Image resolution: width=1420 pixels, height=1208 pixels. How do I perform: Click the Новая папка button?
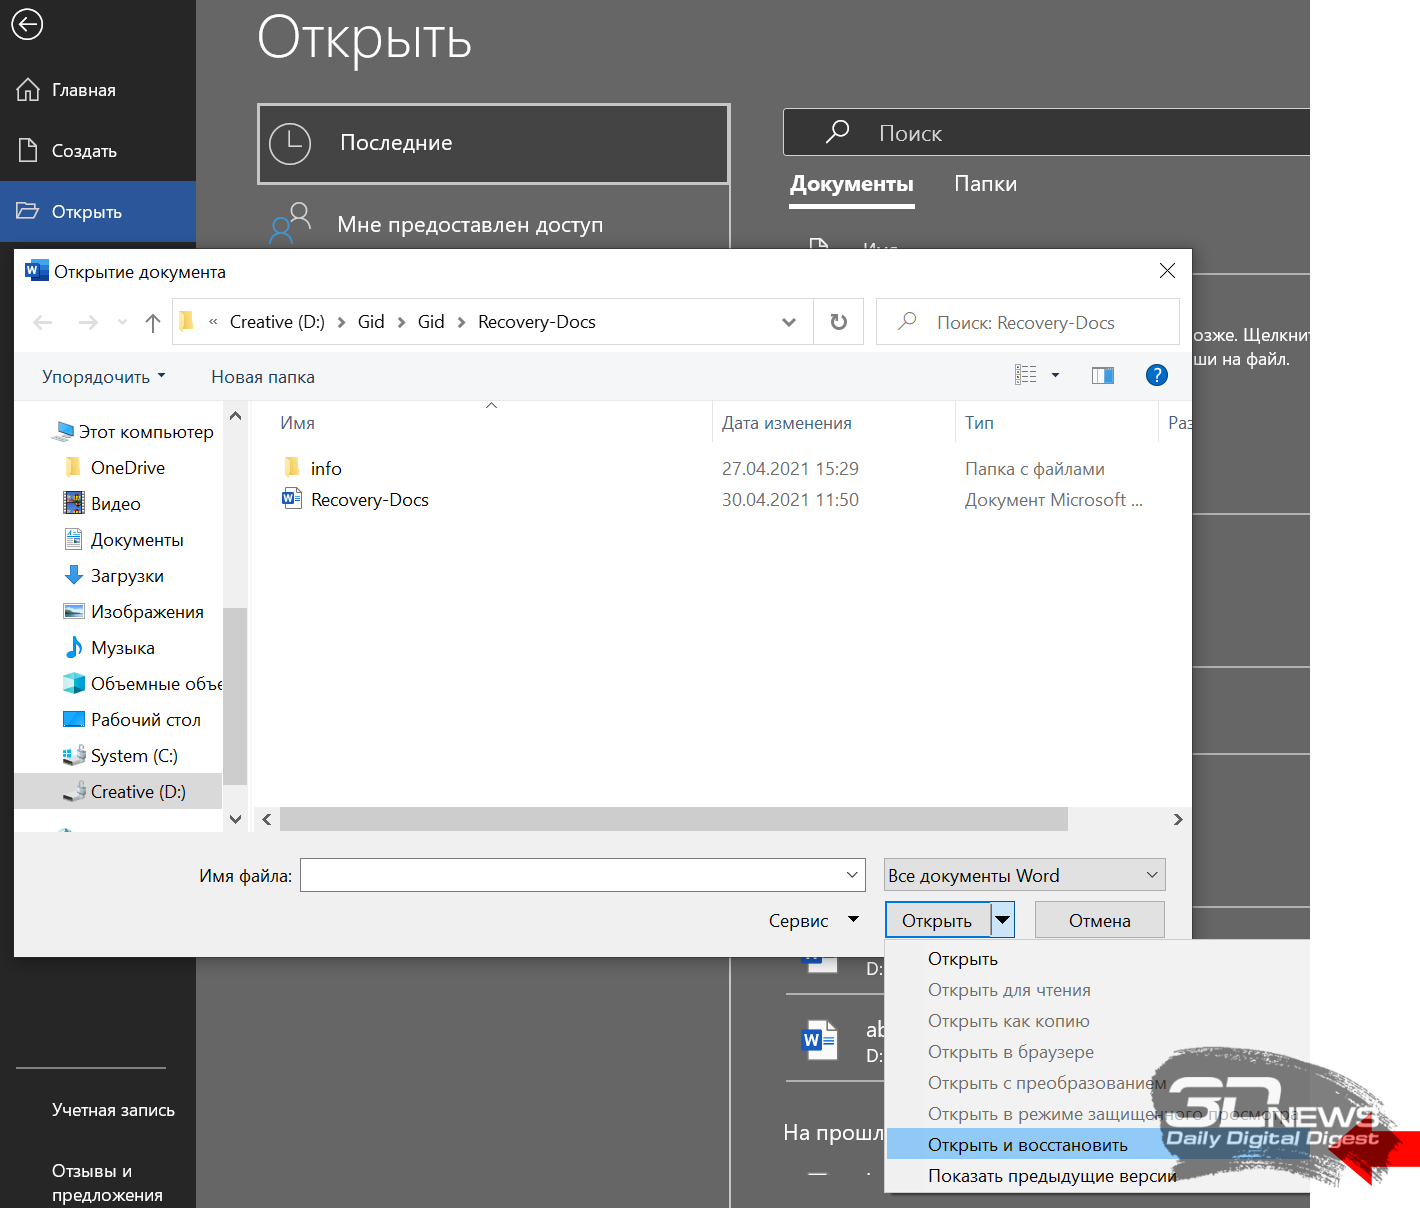click(x=263, y=377)
